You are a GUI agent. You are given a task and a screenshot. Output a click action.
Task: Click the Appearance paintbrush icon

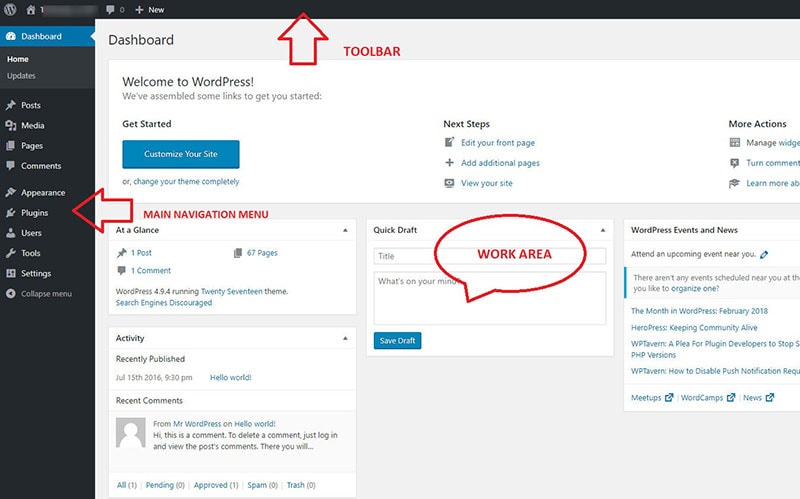[11, 192]
